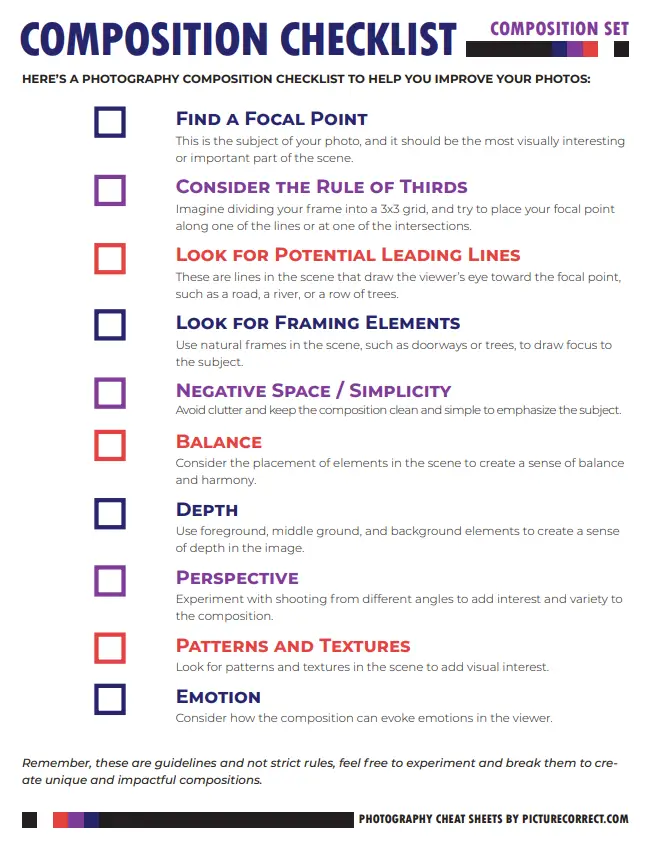Click the PictureCorrect.com cheat sheets footer text

pyautogui.click(x=493, y=819)
